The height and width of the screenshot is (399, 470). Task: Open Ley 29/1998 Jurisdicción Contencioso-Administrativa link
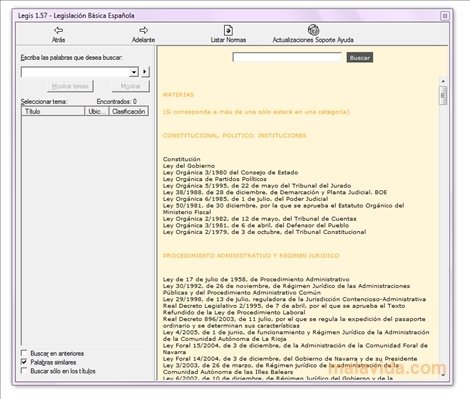[x=294, y=299]
